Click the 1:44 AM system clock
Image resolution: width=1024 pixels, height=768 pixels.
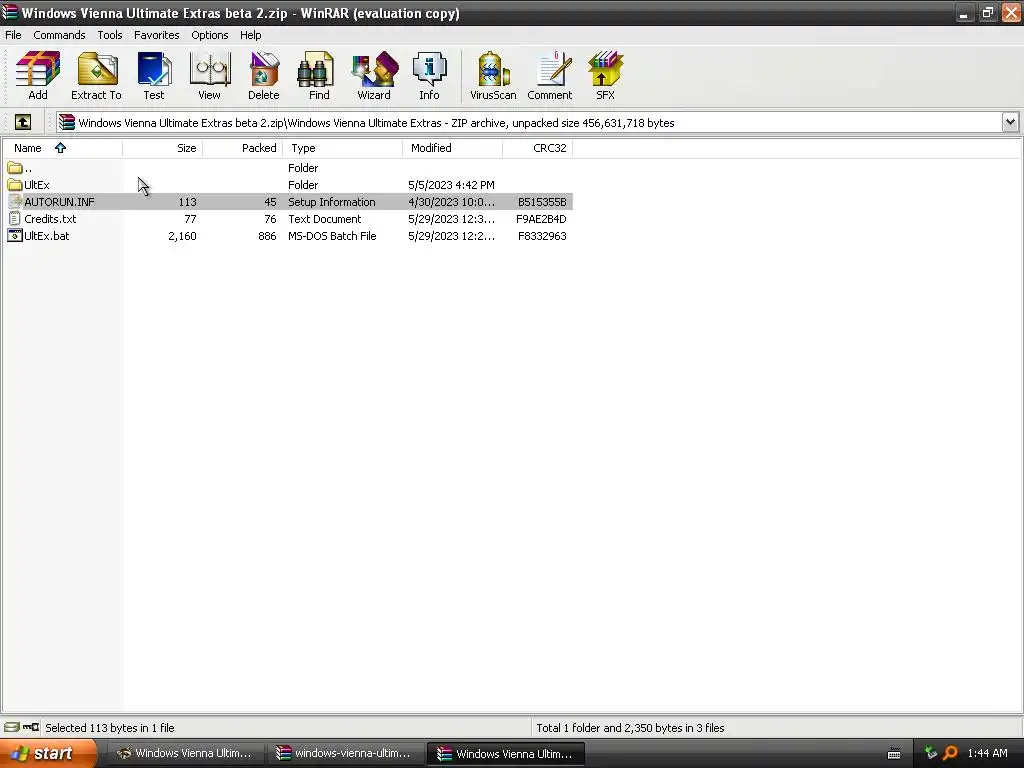[x=987, y=753]
